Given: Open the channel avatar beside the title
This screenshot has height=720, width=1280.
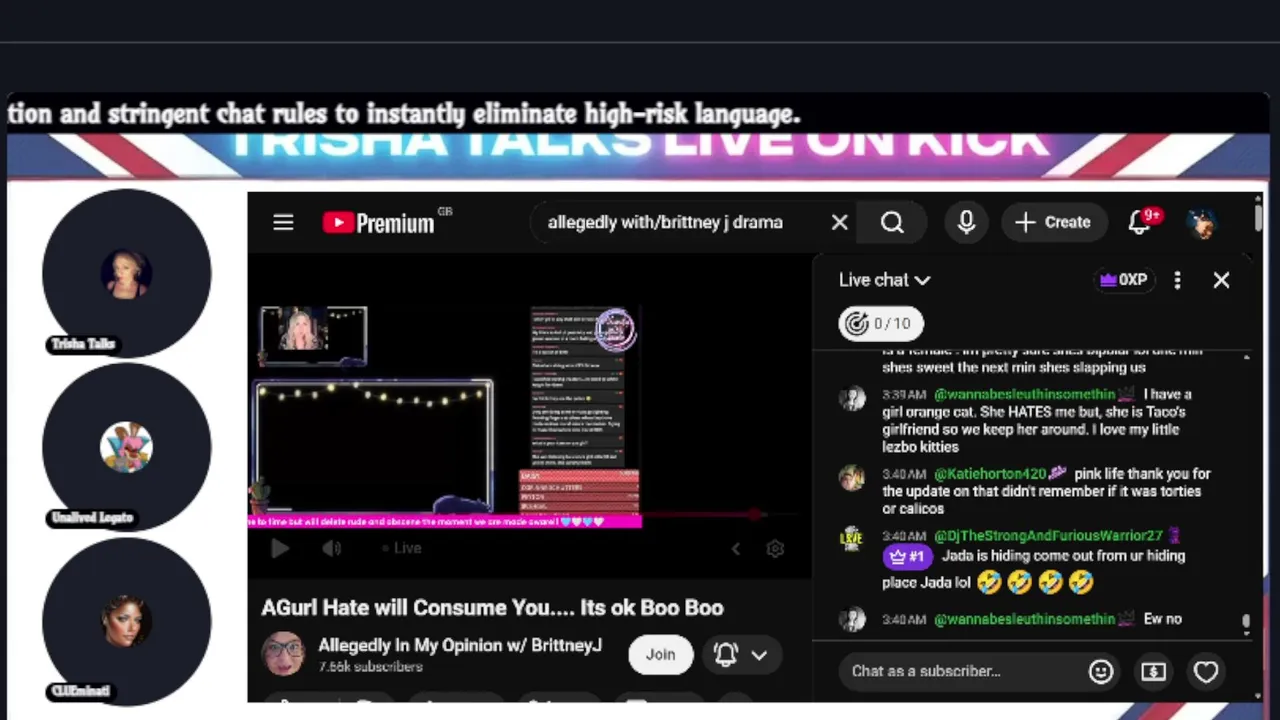Looking at the screenshot, I should (x=283, y=654).
